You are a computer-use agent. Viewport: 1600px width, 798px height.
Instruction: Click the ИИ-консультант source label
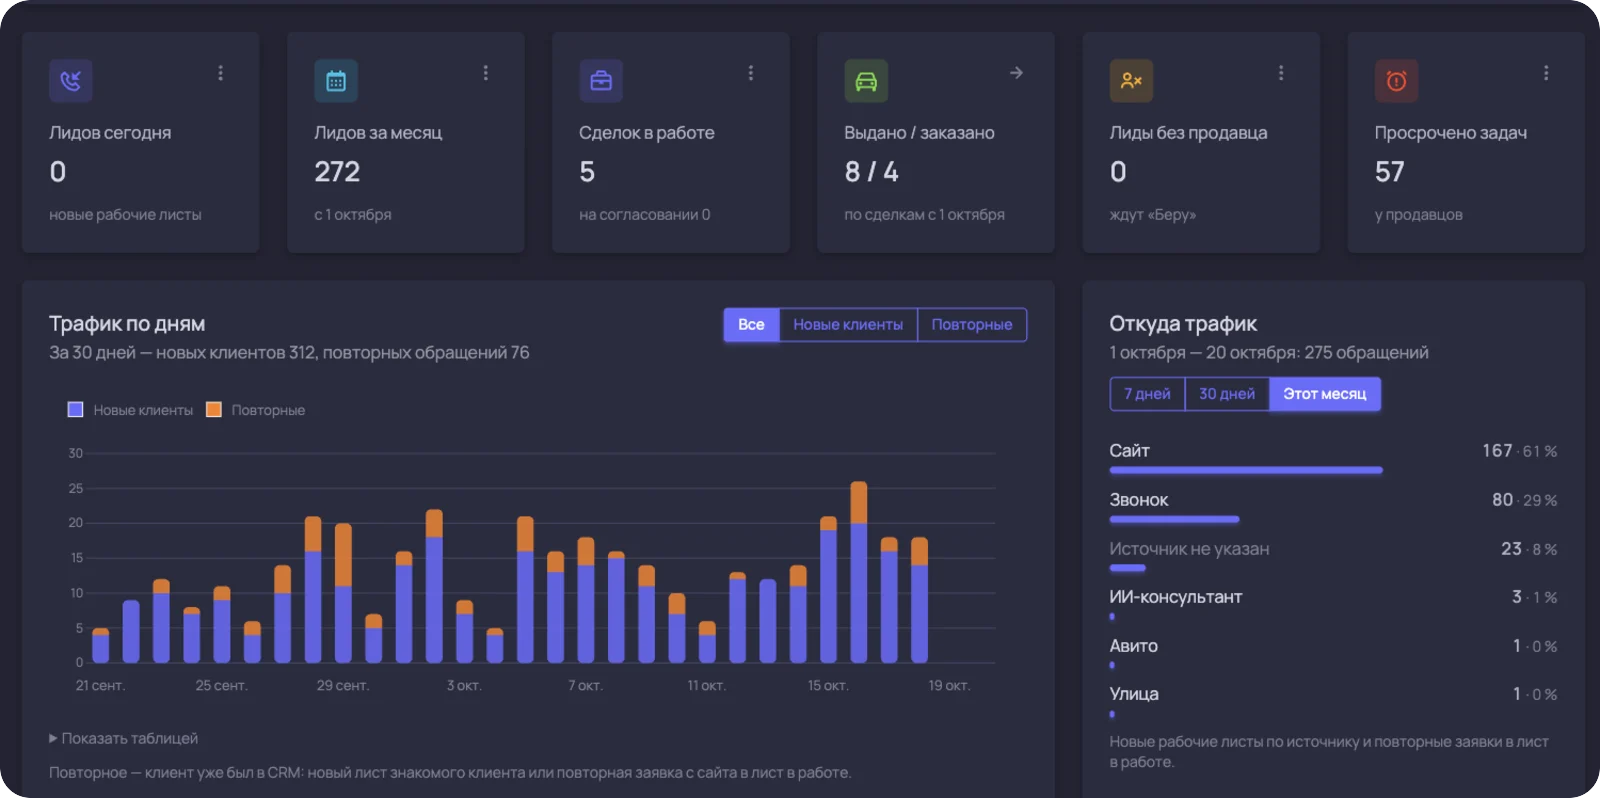coord(1176,597)
